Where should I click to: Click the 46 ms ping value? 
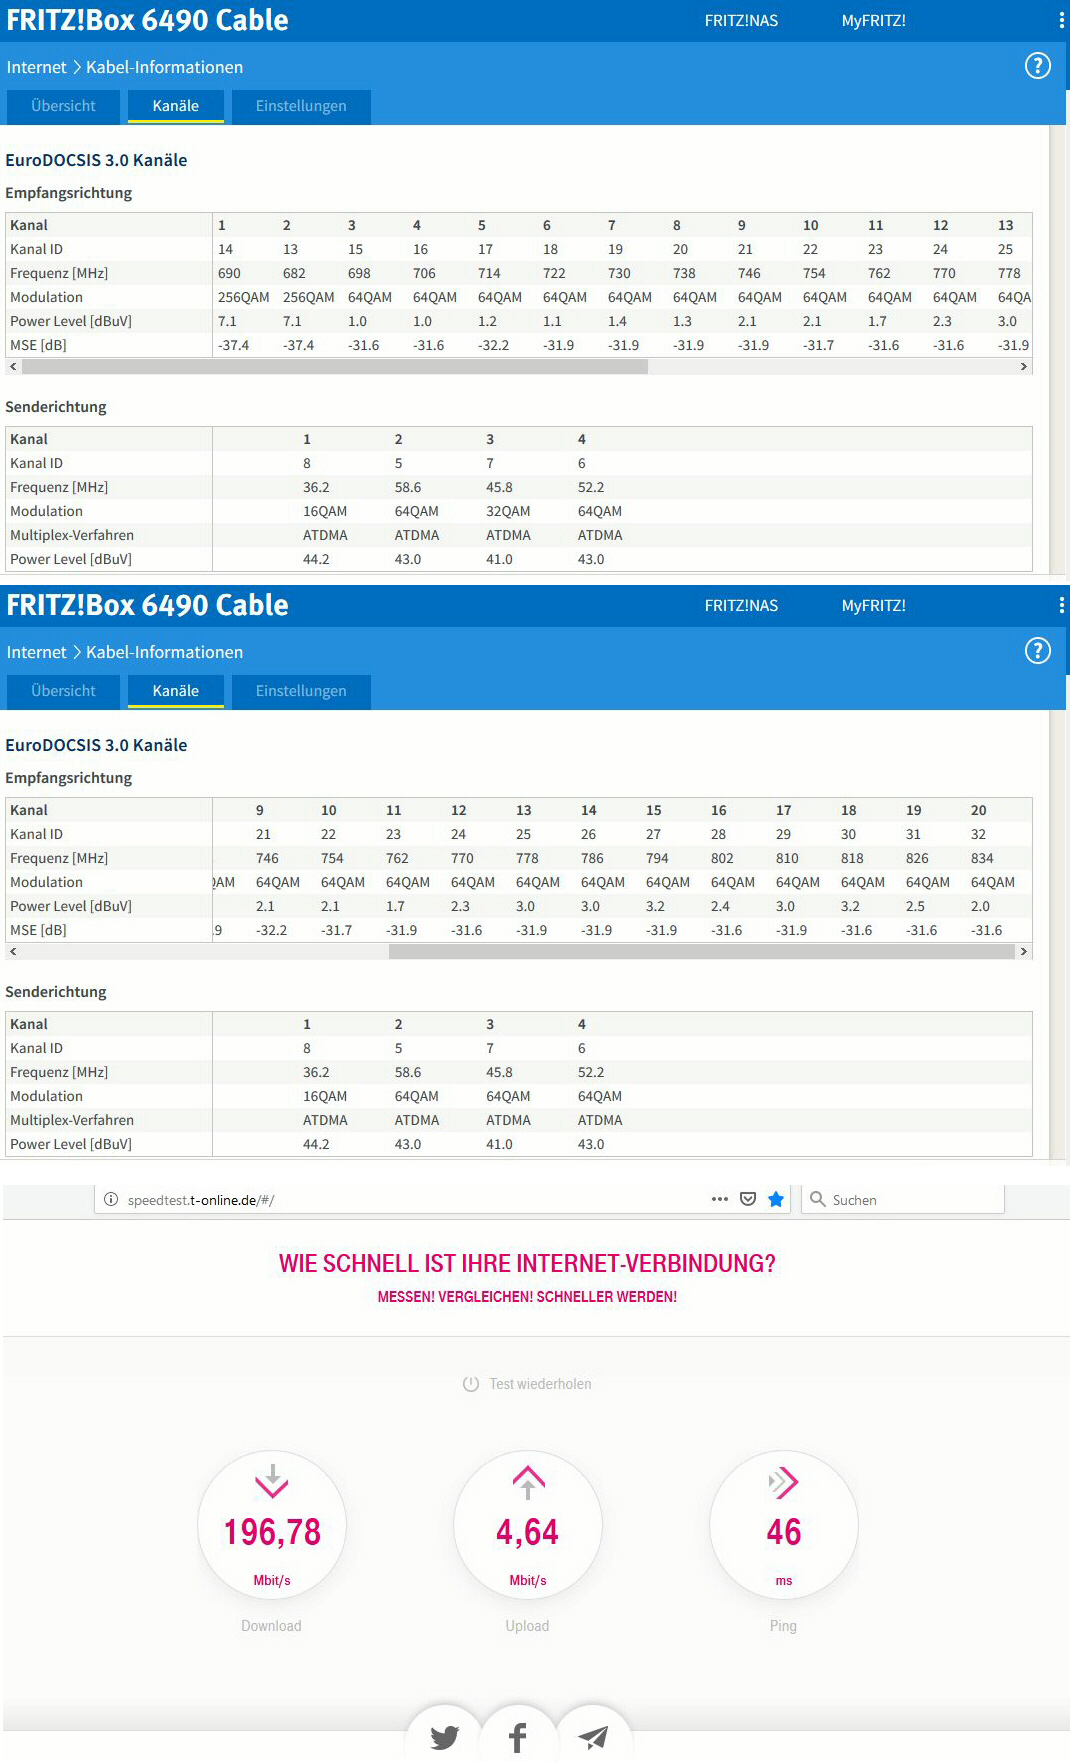tap(784, 1532)
